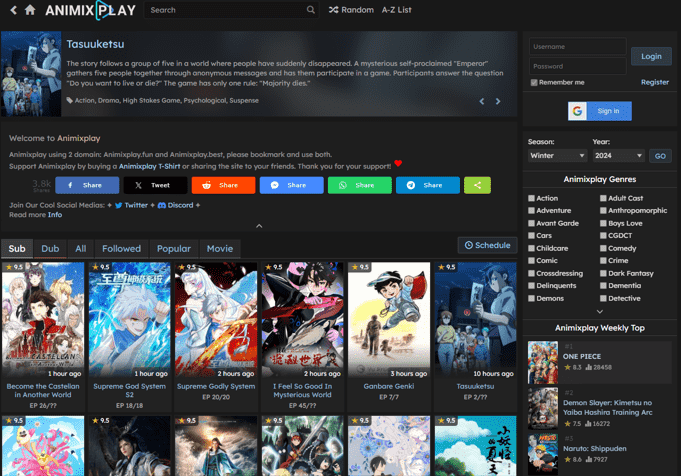Open the Season dropdown showing Winter
This screenshot has width=681, height=476.
pos(556,156)
